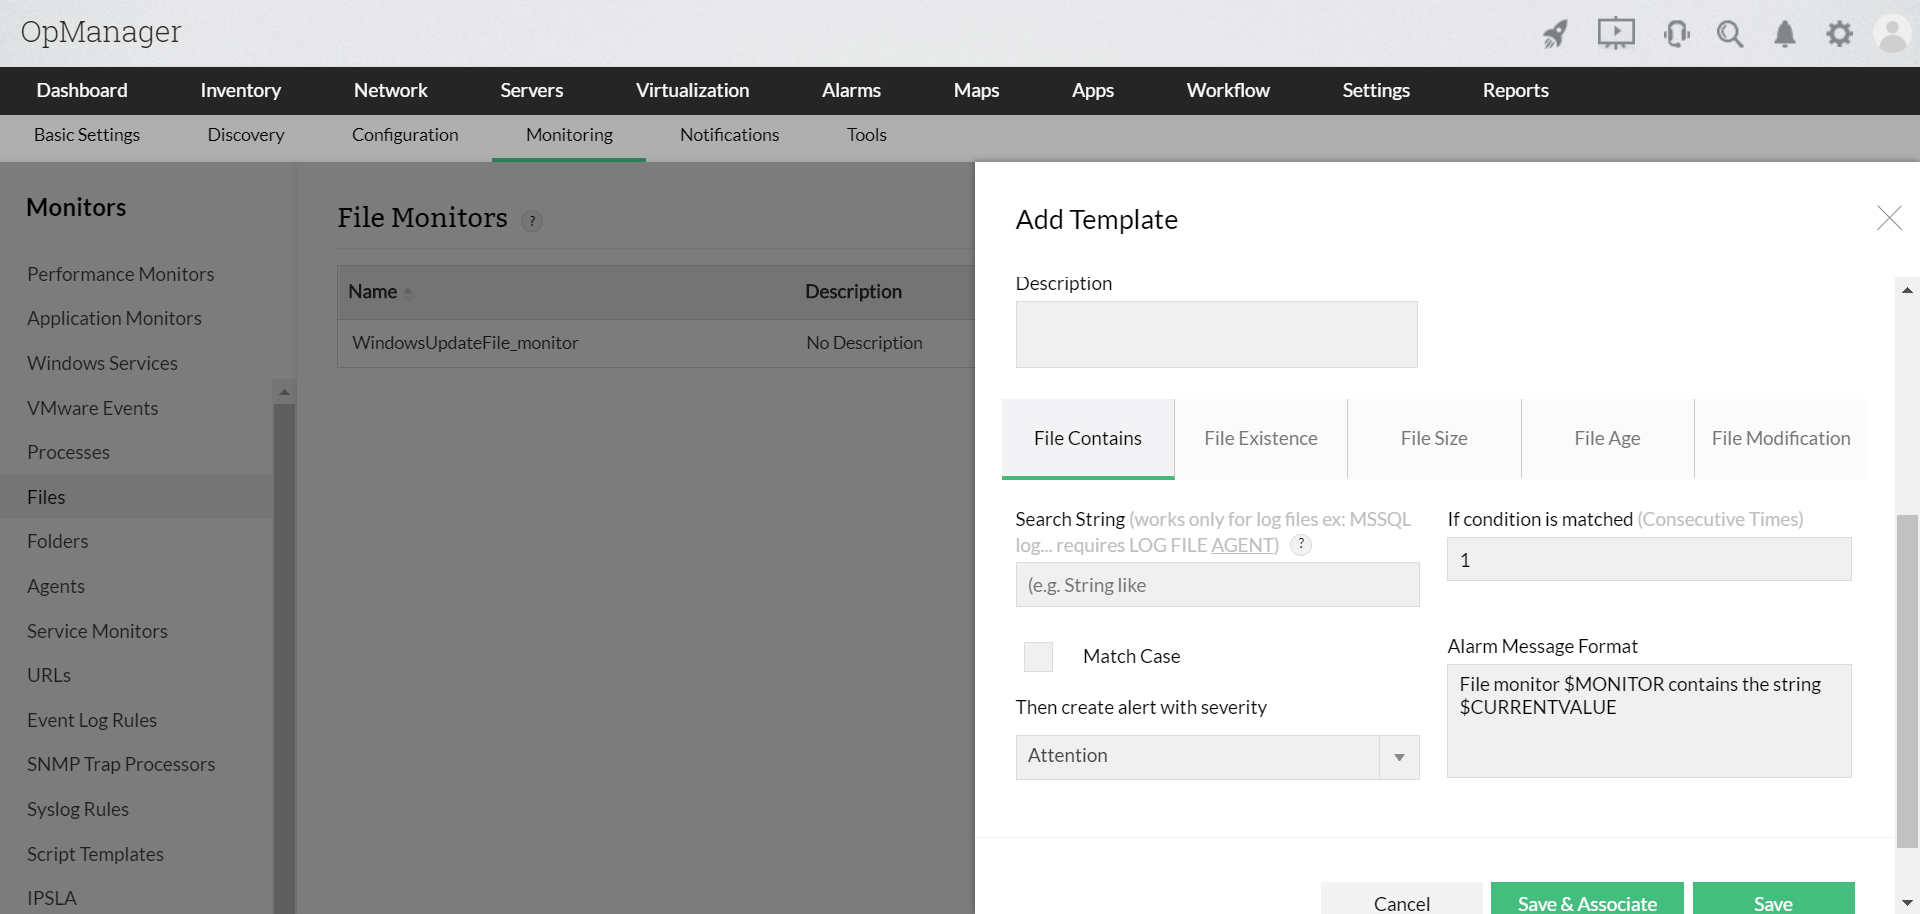Open the user profile avatar
Screen dimensions: 1920x914
pyautogui.click(x=1893, y=34)
